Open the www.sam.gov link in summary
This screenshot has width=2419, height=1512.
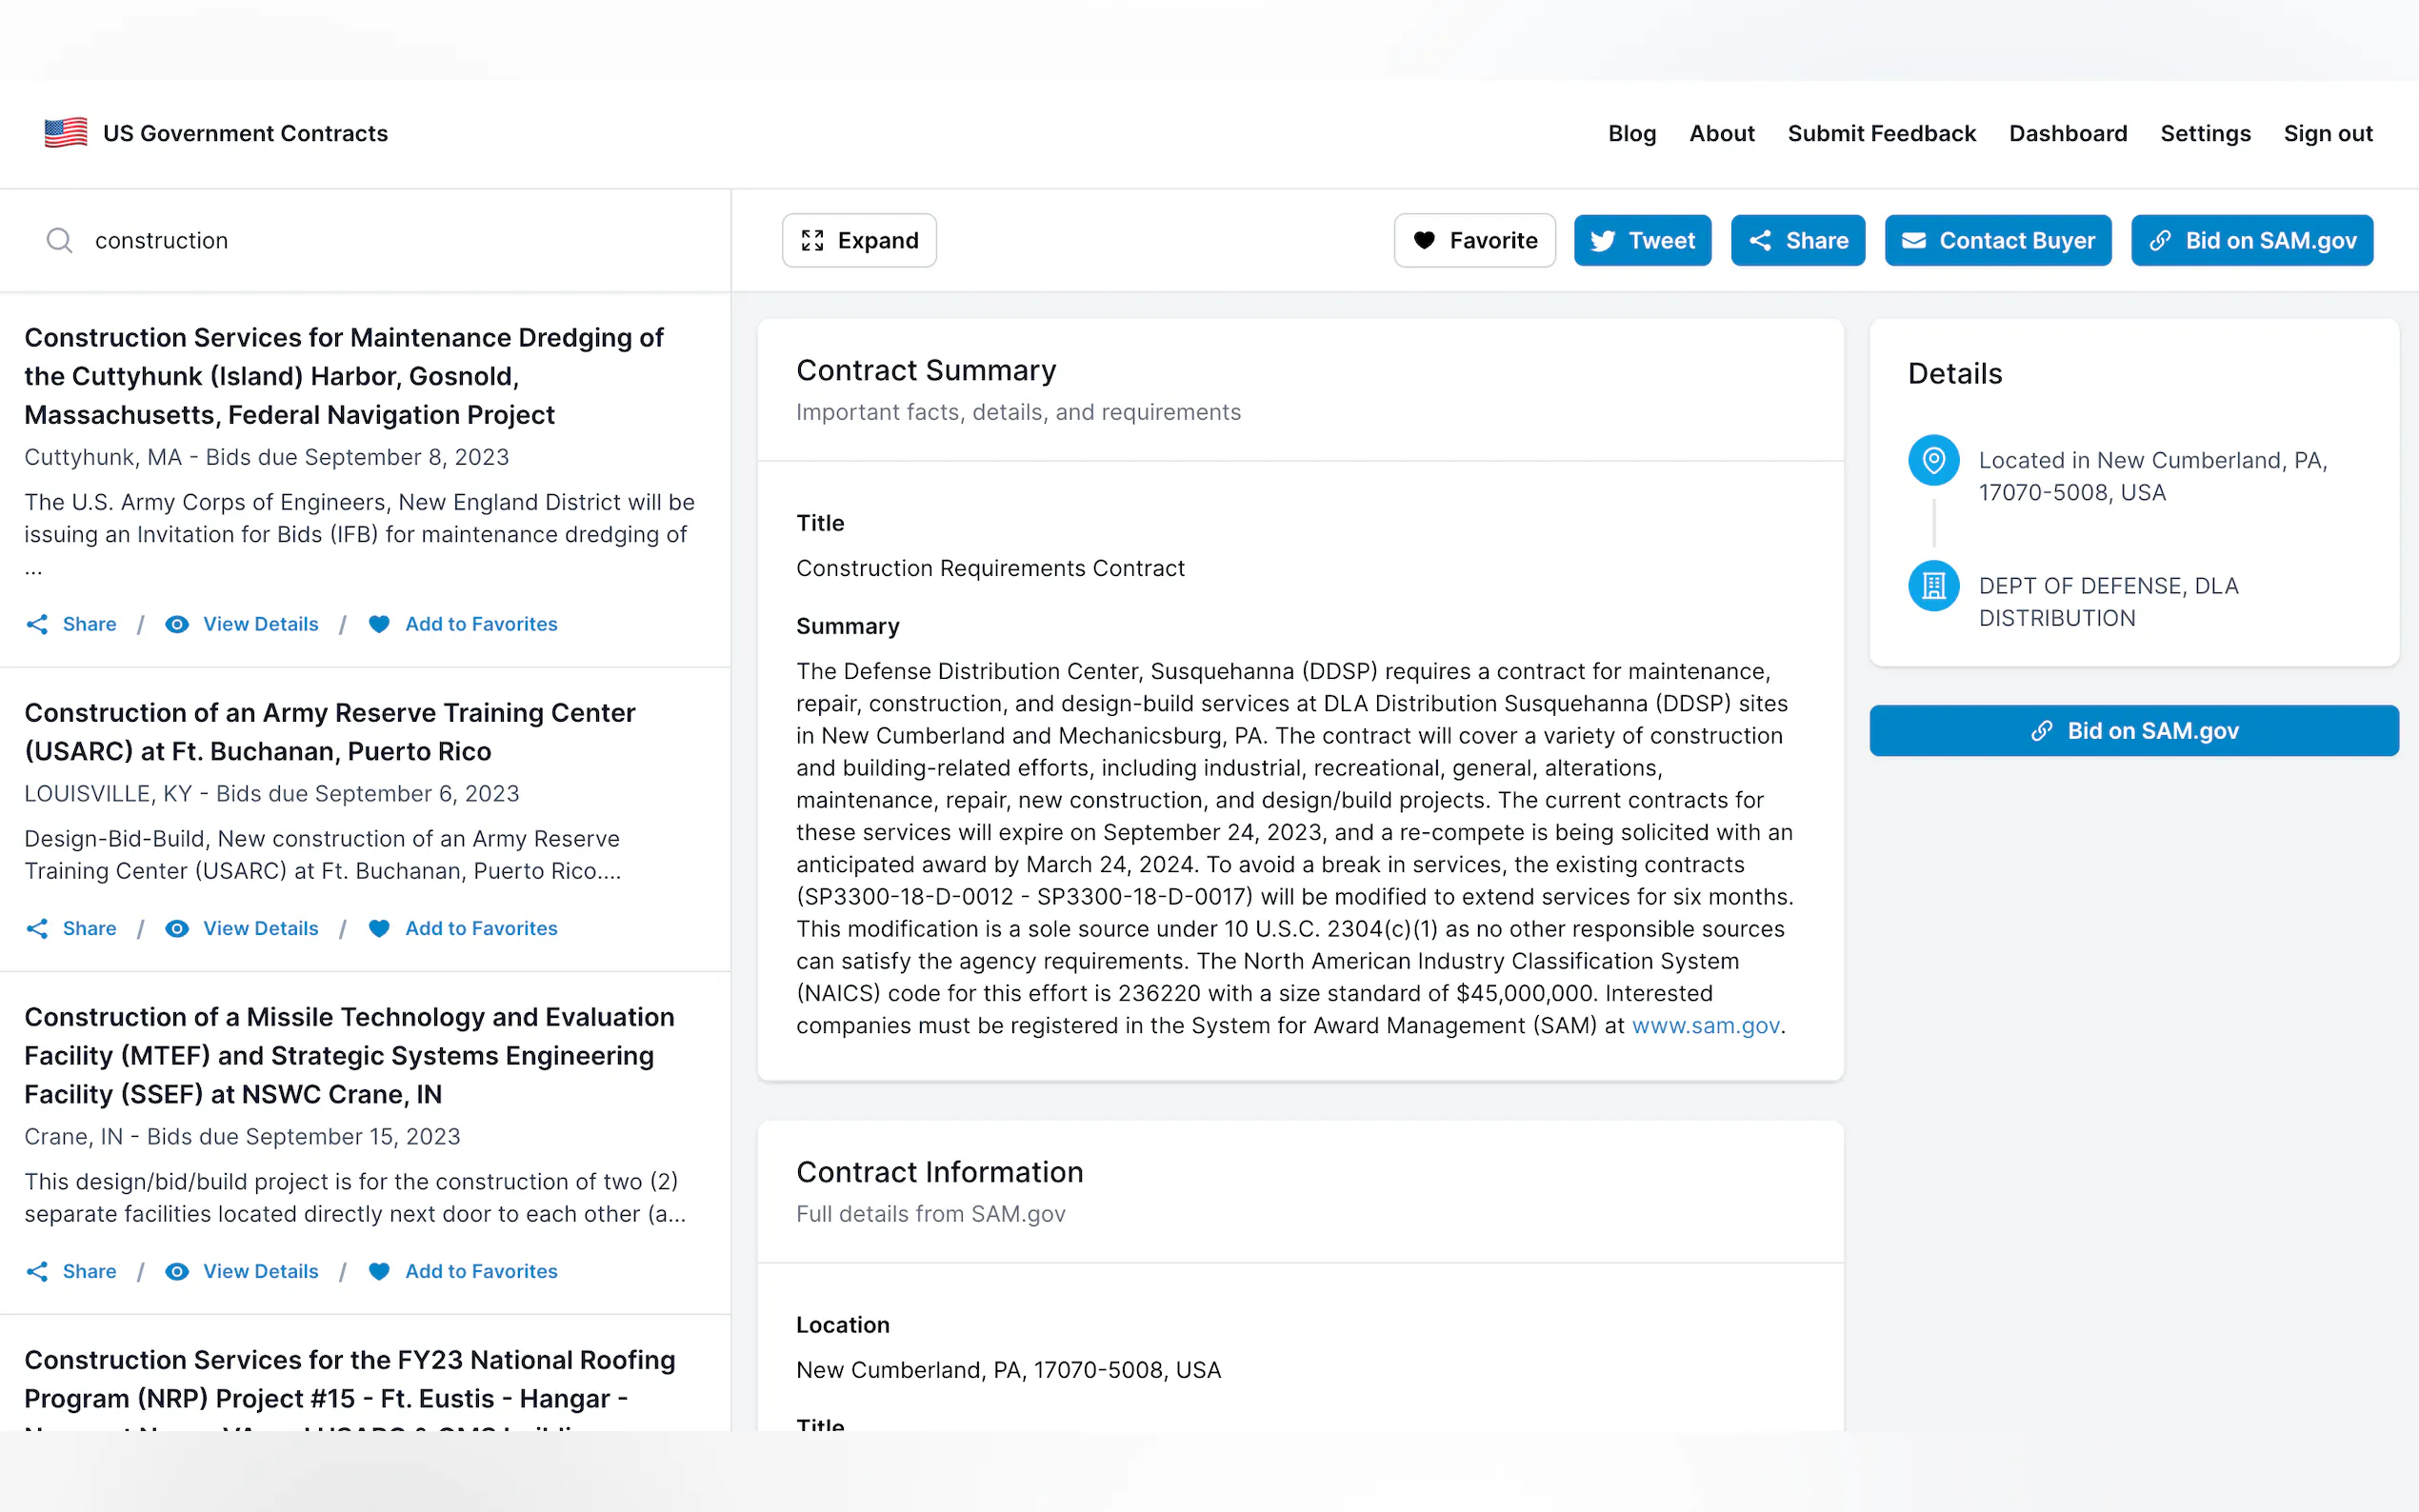(1705, 1025)
